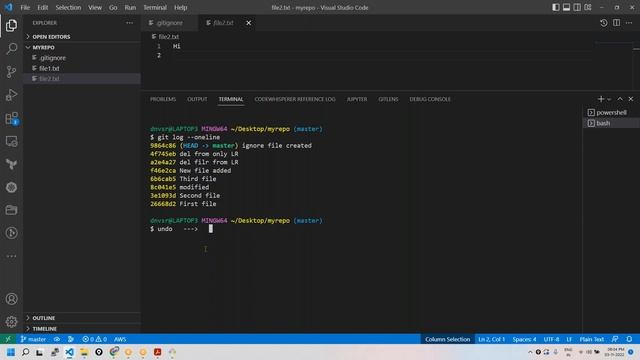This screenshot has height=360, width=640.
Task: Open errors and warnings count in status bar
Action: click(94, 339)
